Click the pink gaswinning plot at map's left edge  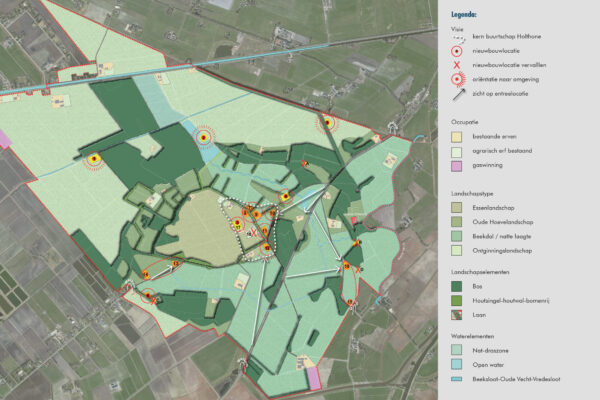click(5, 139)
